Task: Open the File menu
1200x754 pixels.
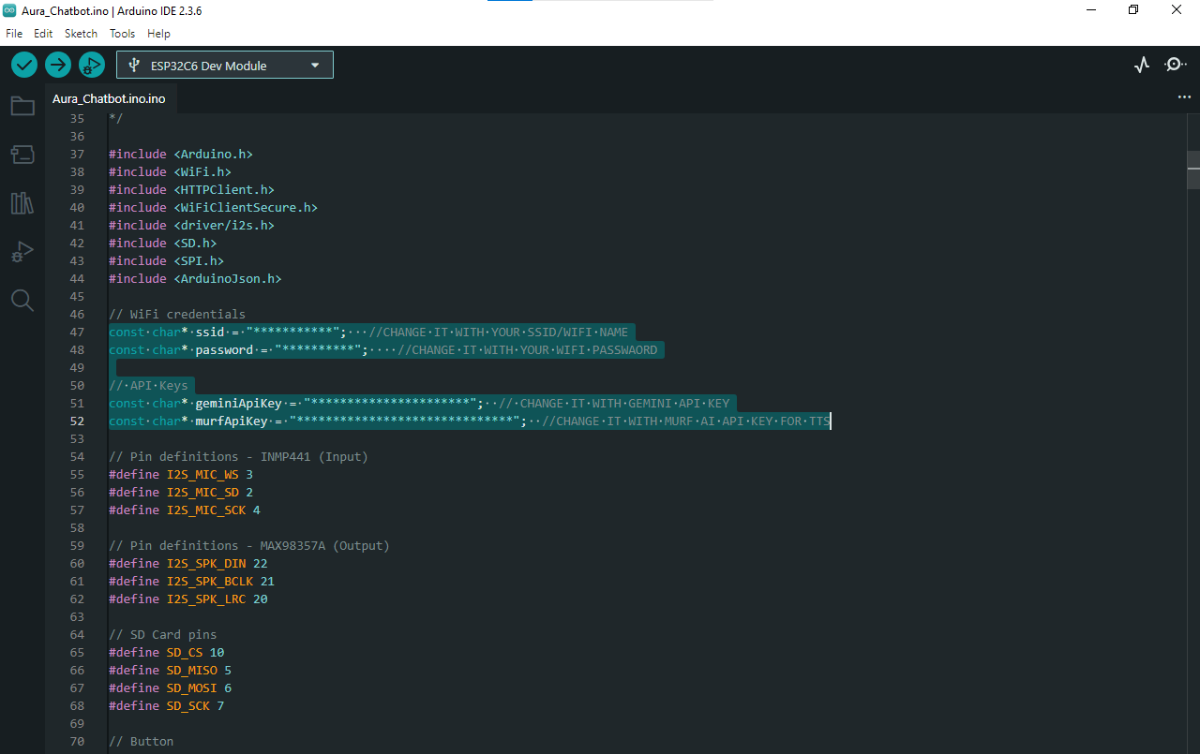Action: click(x=14, y=33)
